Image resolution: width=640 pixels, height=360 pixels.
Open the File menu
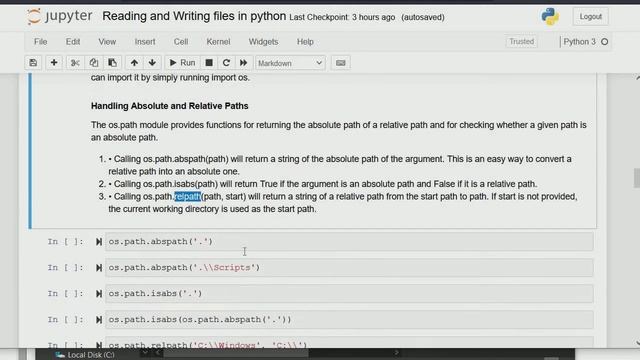[40, 42]
